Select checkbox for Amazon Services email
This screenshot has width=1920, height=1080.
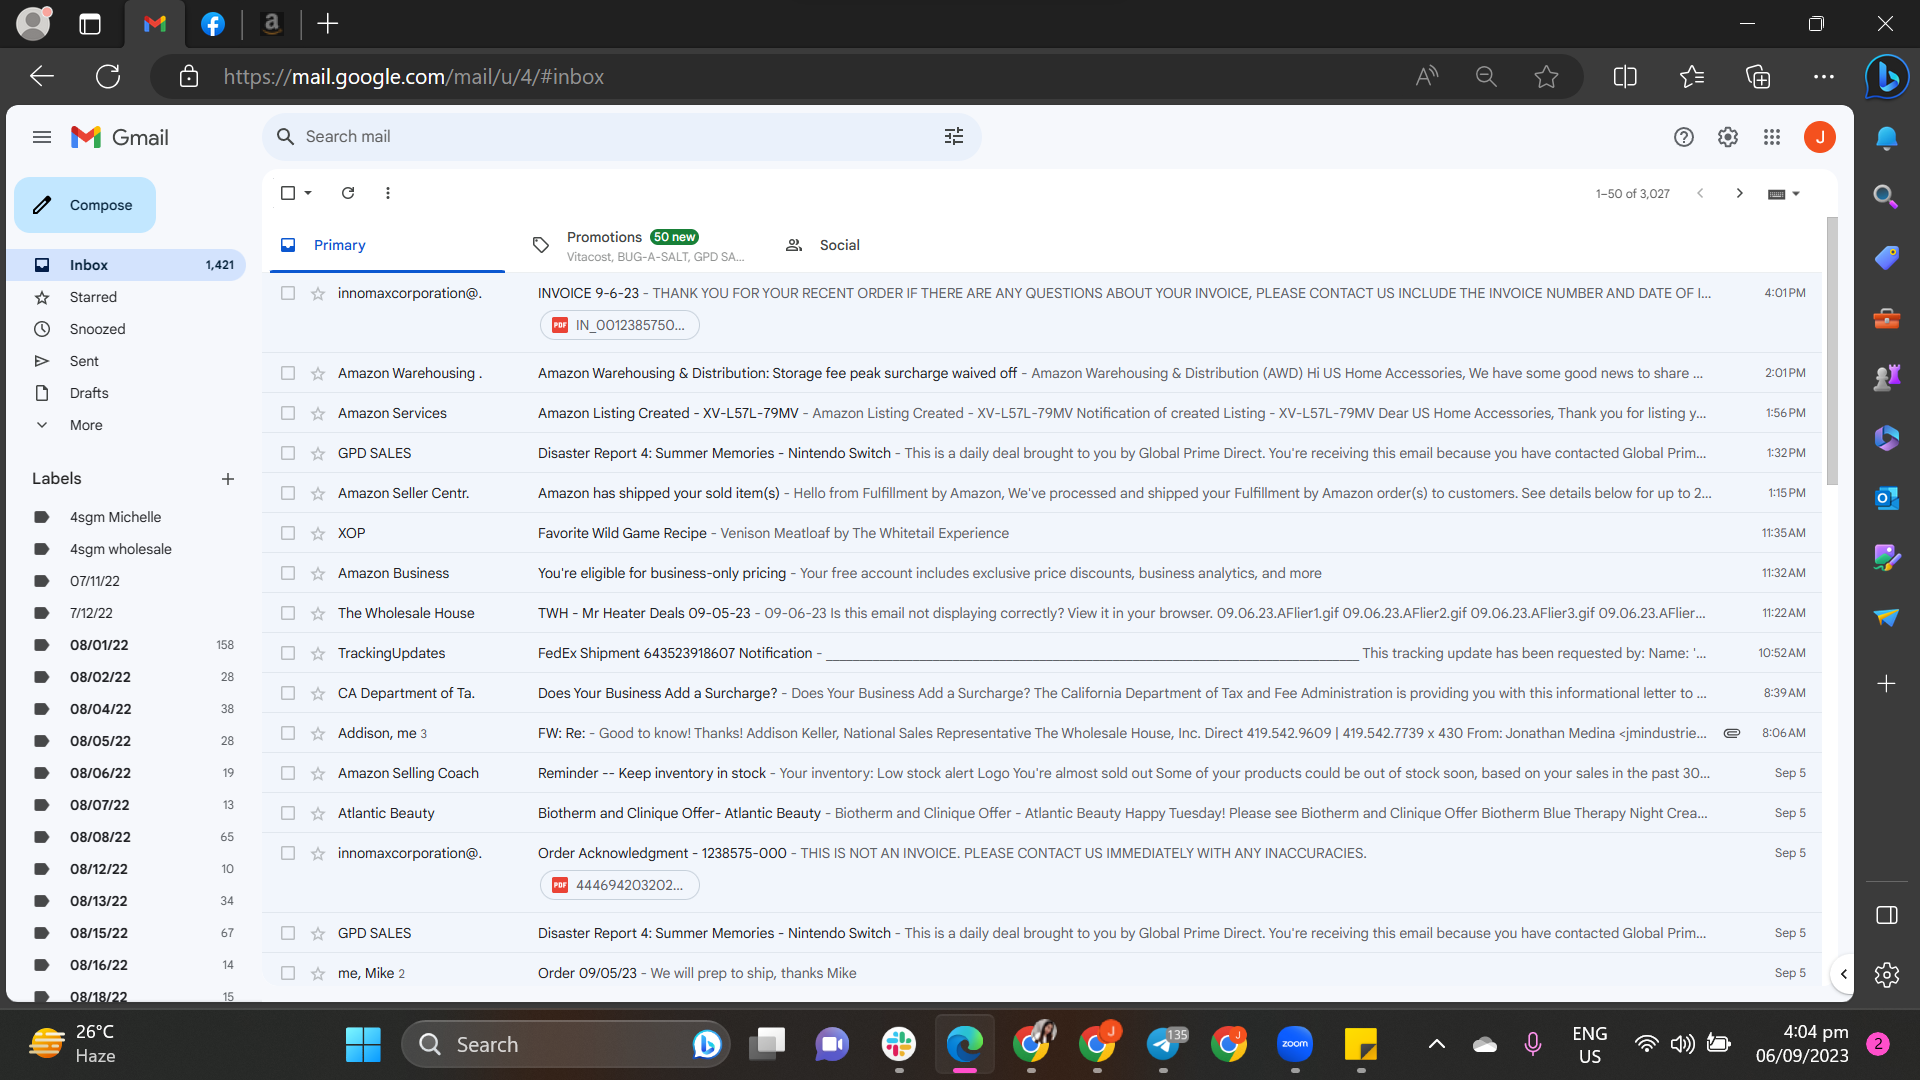pos(288,413)
